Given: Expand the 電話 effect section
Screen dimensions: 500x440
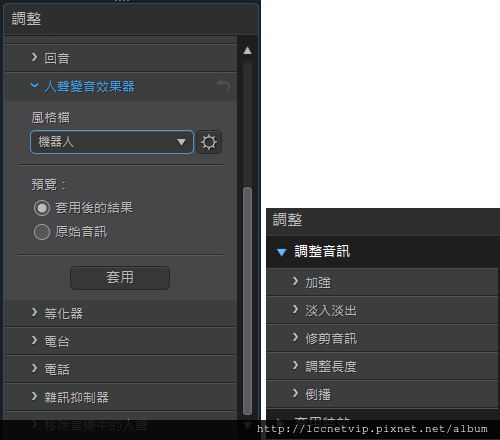Looking at the screenshot, I should 121,369.
